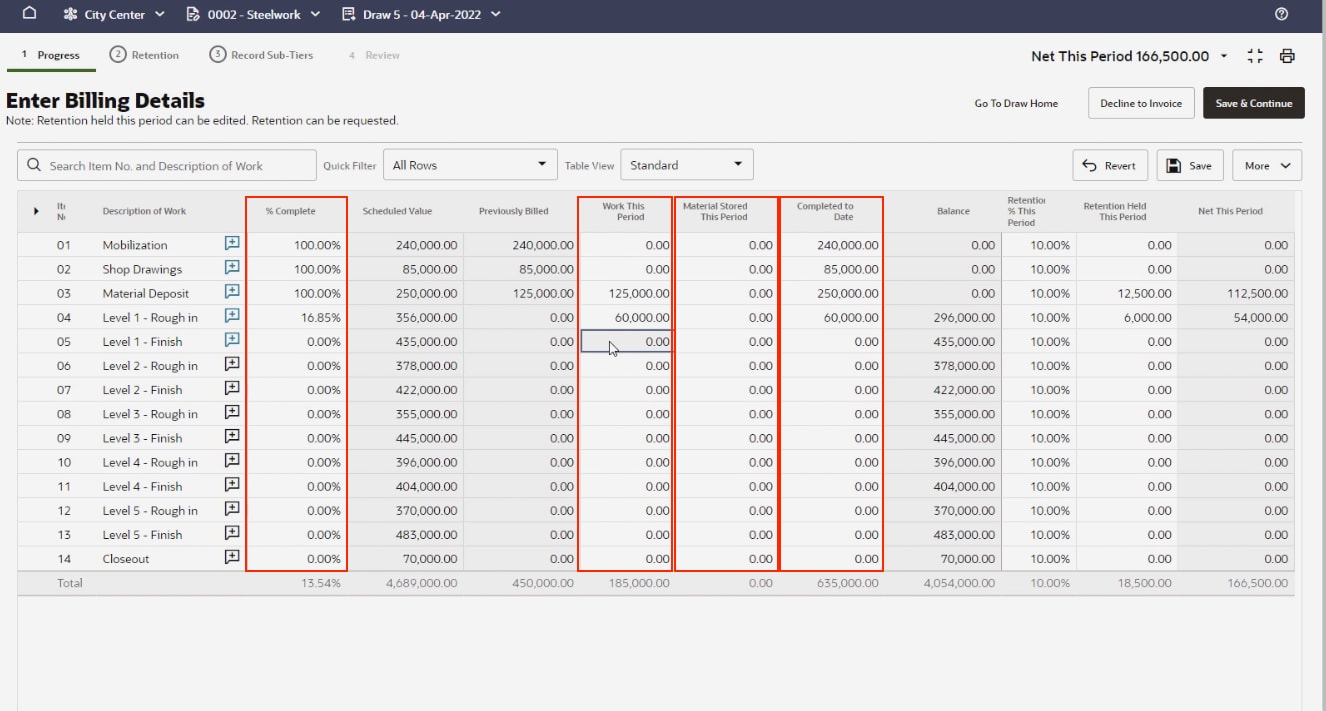Click the home icon in top bar
Viewport: 1326px width, 711px height.
coord(29,14)
